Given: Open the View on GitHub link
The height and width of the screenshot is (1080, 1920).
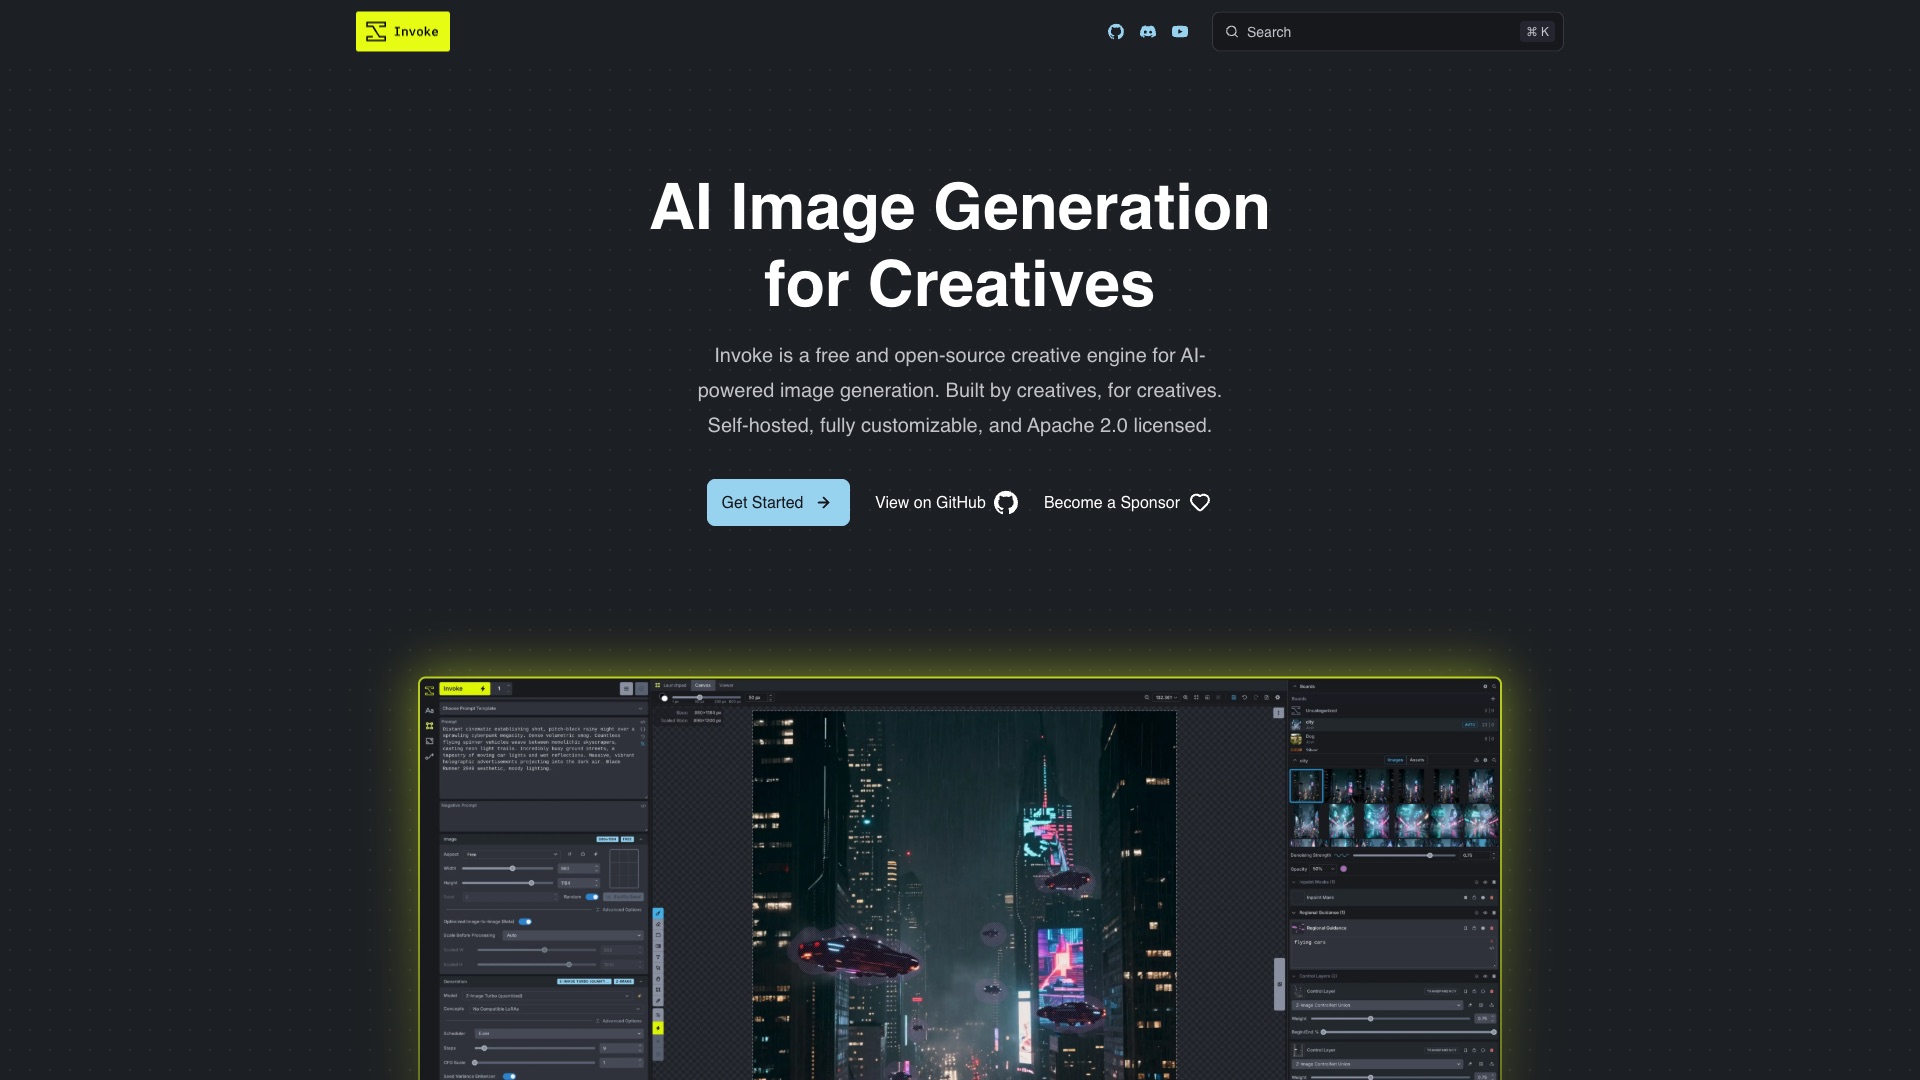Looking at the screenshot, I should (946, 503).
